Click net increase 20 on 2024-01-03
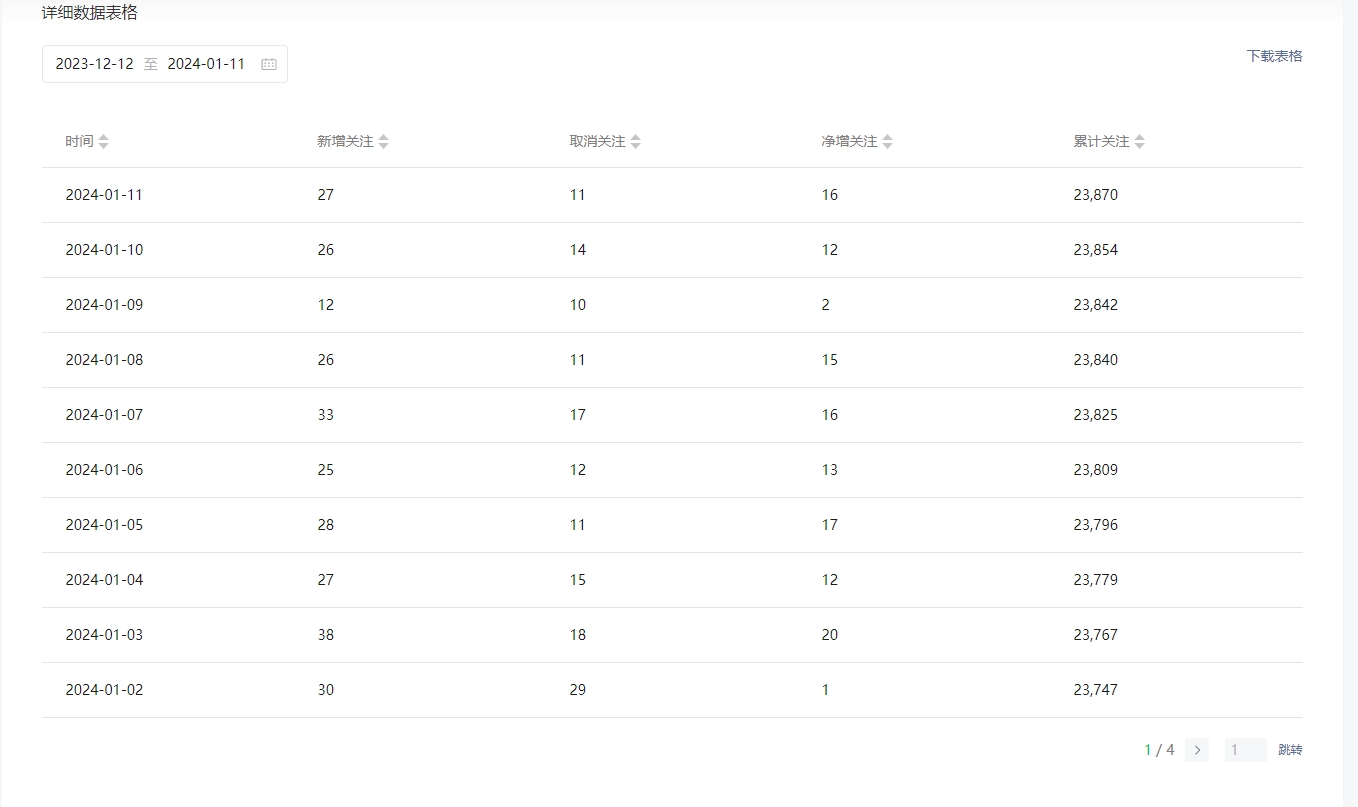 click(830, 635)
